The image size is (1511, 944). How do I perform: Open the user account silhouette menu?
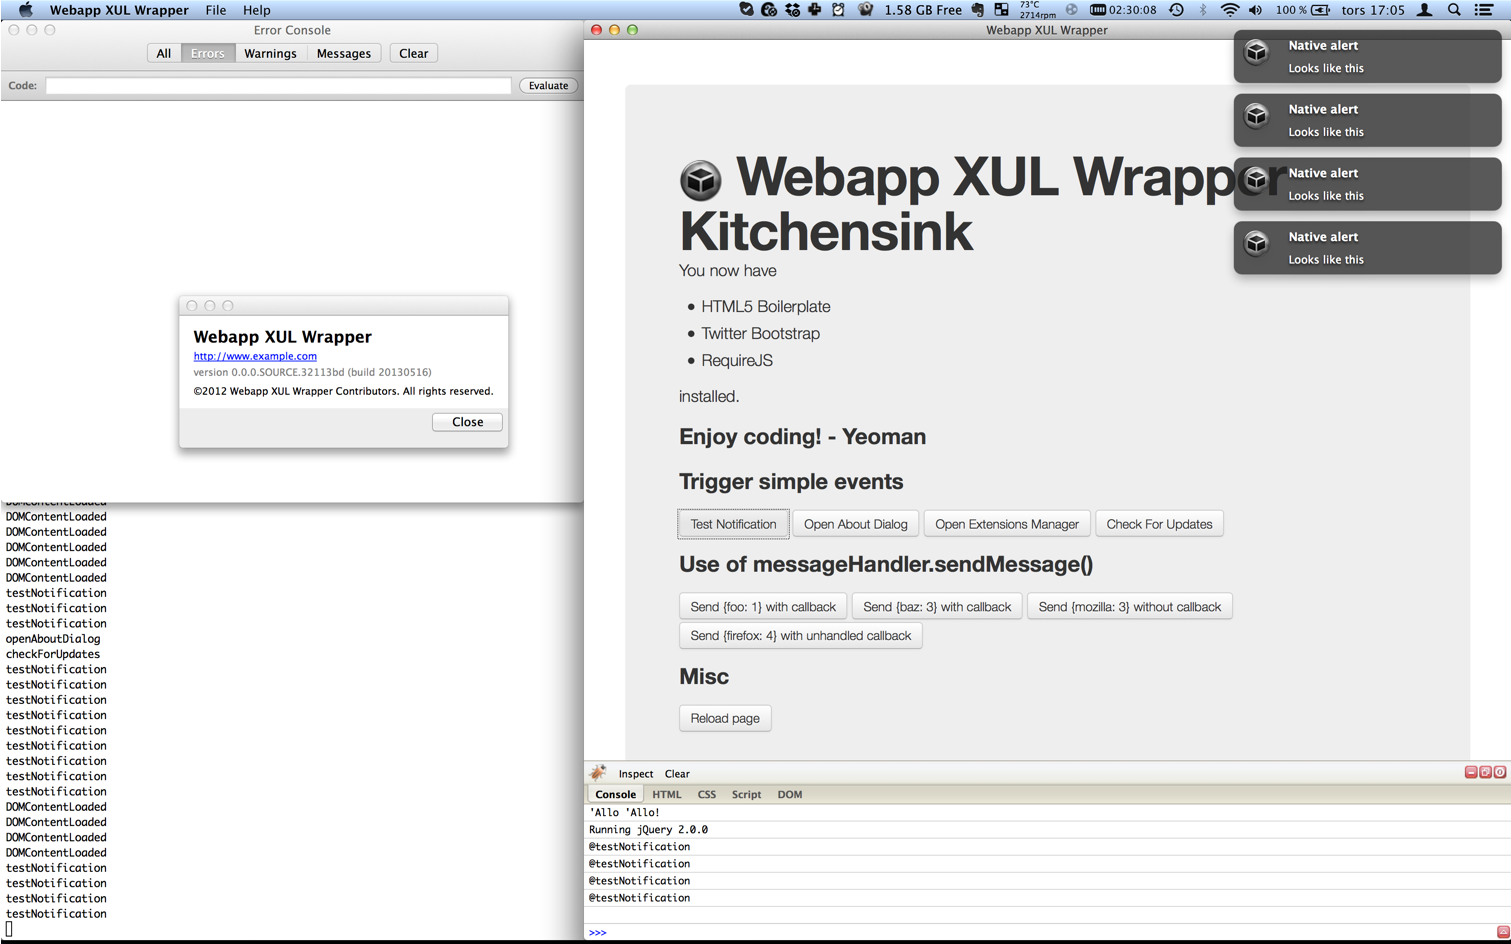pyautogui.click(x=1425, y=10)
